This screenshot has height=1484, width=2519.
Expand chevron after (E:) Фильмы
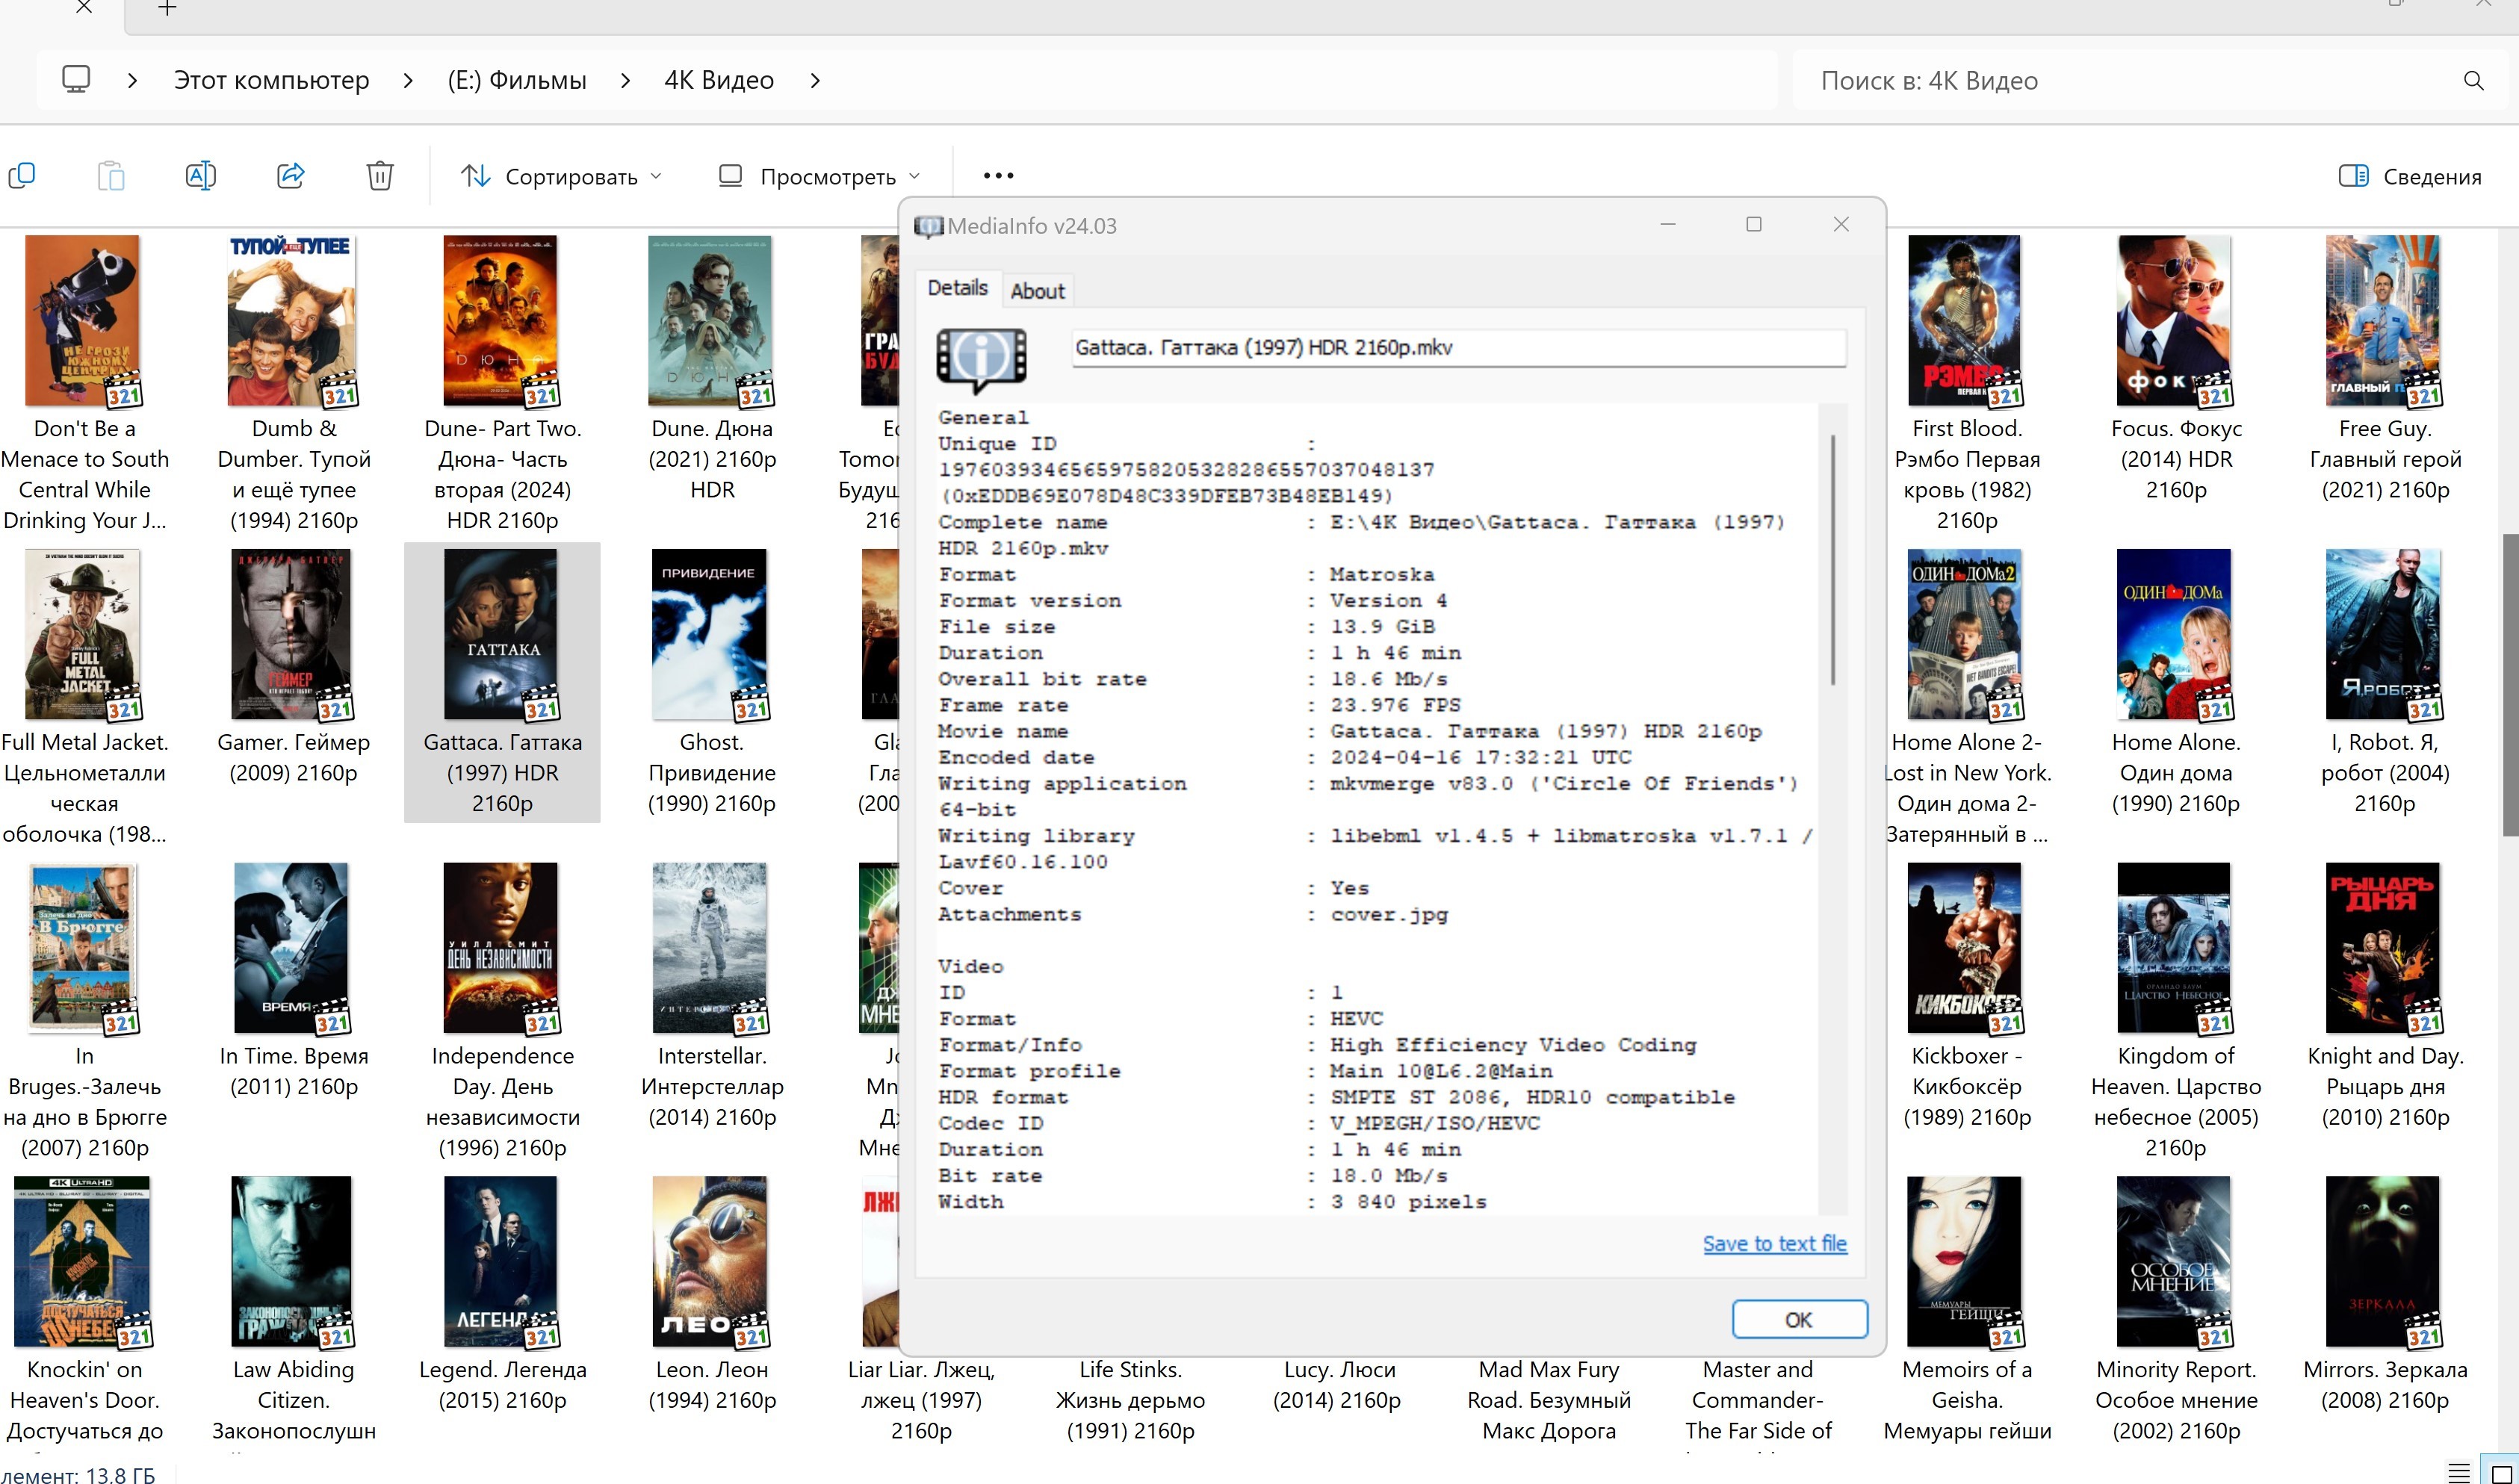pyautogui.click(x=625, y=80)
